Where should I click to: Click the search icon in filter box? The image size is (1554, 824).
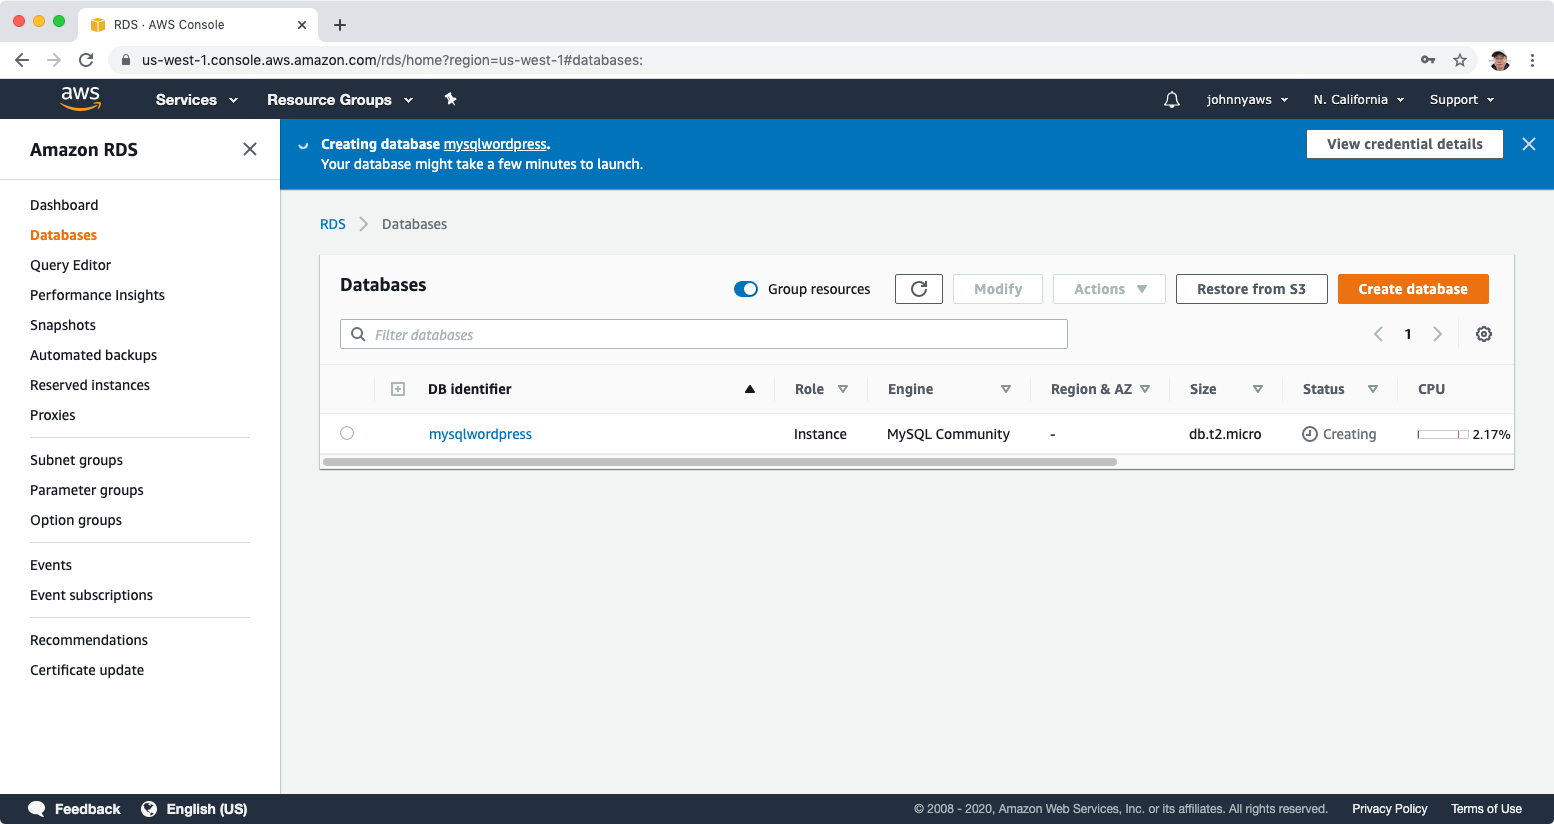tap(358, 335)
